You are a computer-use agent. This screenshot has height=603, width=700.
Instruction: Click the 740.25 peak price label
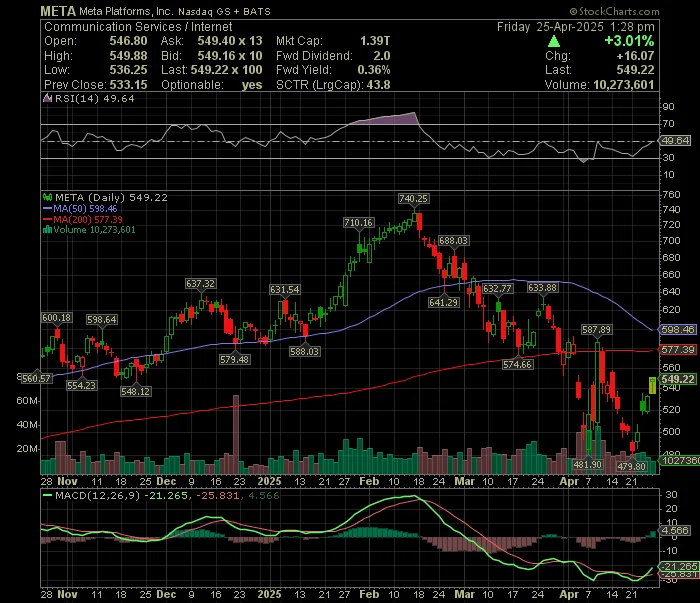click(x=413, y=199)
